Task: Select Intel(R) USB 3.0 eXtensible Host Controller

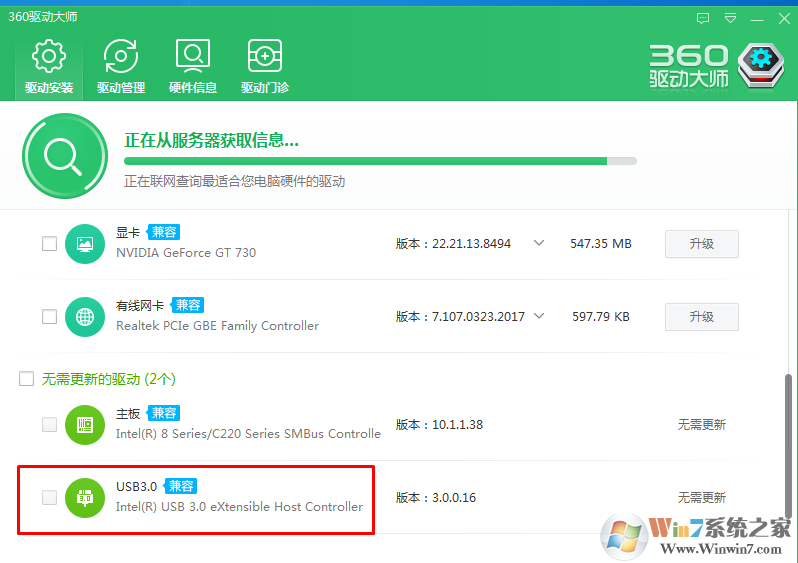Action: coord(239,507)
